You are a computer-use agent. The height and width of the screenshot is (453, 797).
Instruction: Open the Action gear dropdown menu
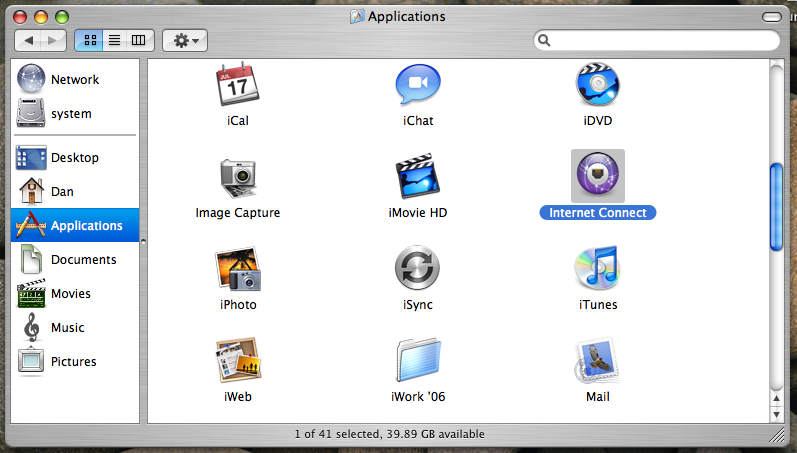click(x=185, y=41)
